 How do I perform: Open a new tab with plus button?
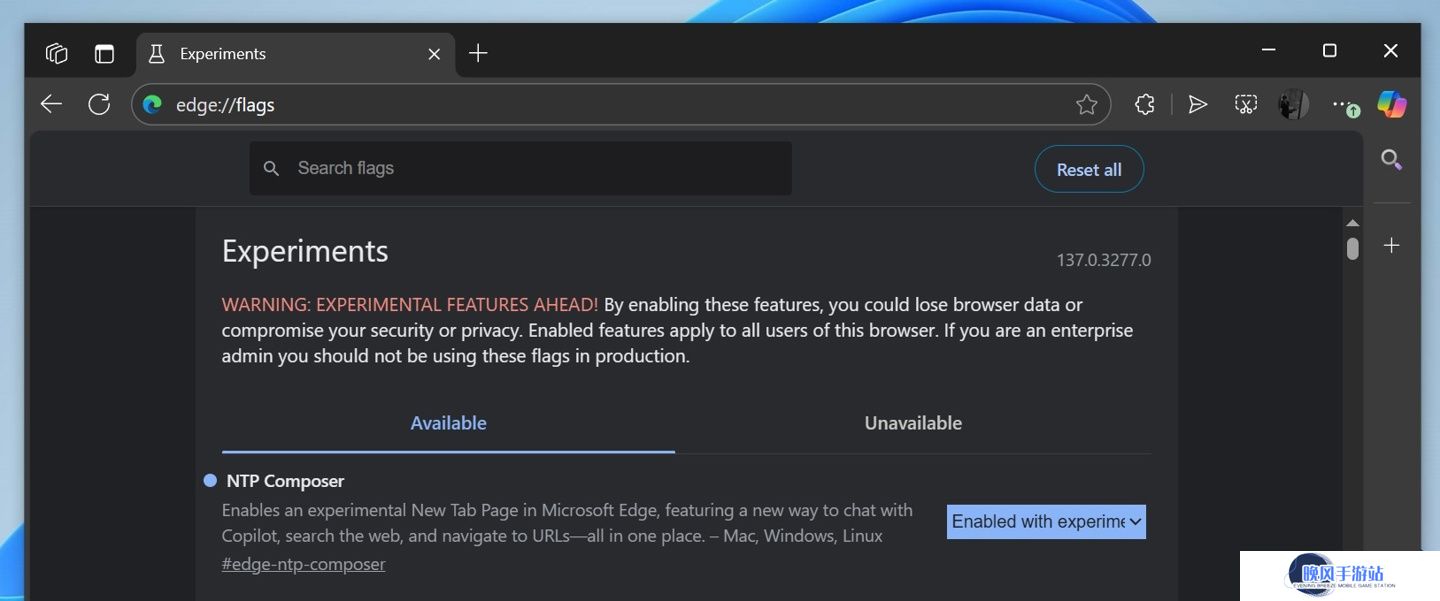pyautogui.click(x=478, y=53)
